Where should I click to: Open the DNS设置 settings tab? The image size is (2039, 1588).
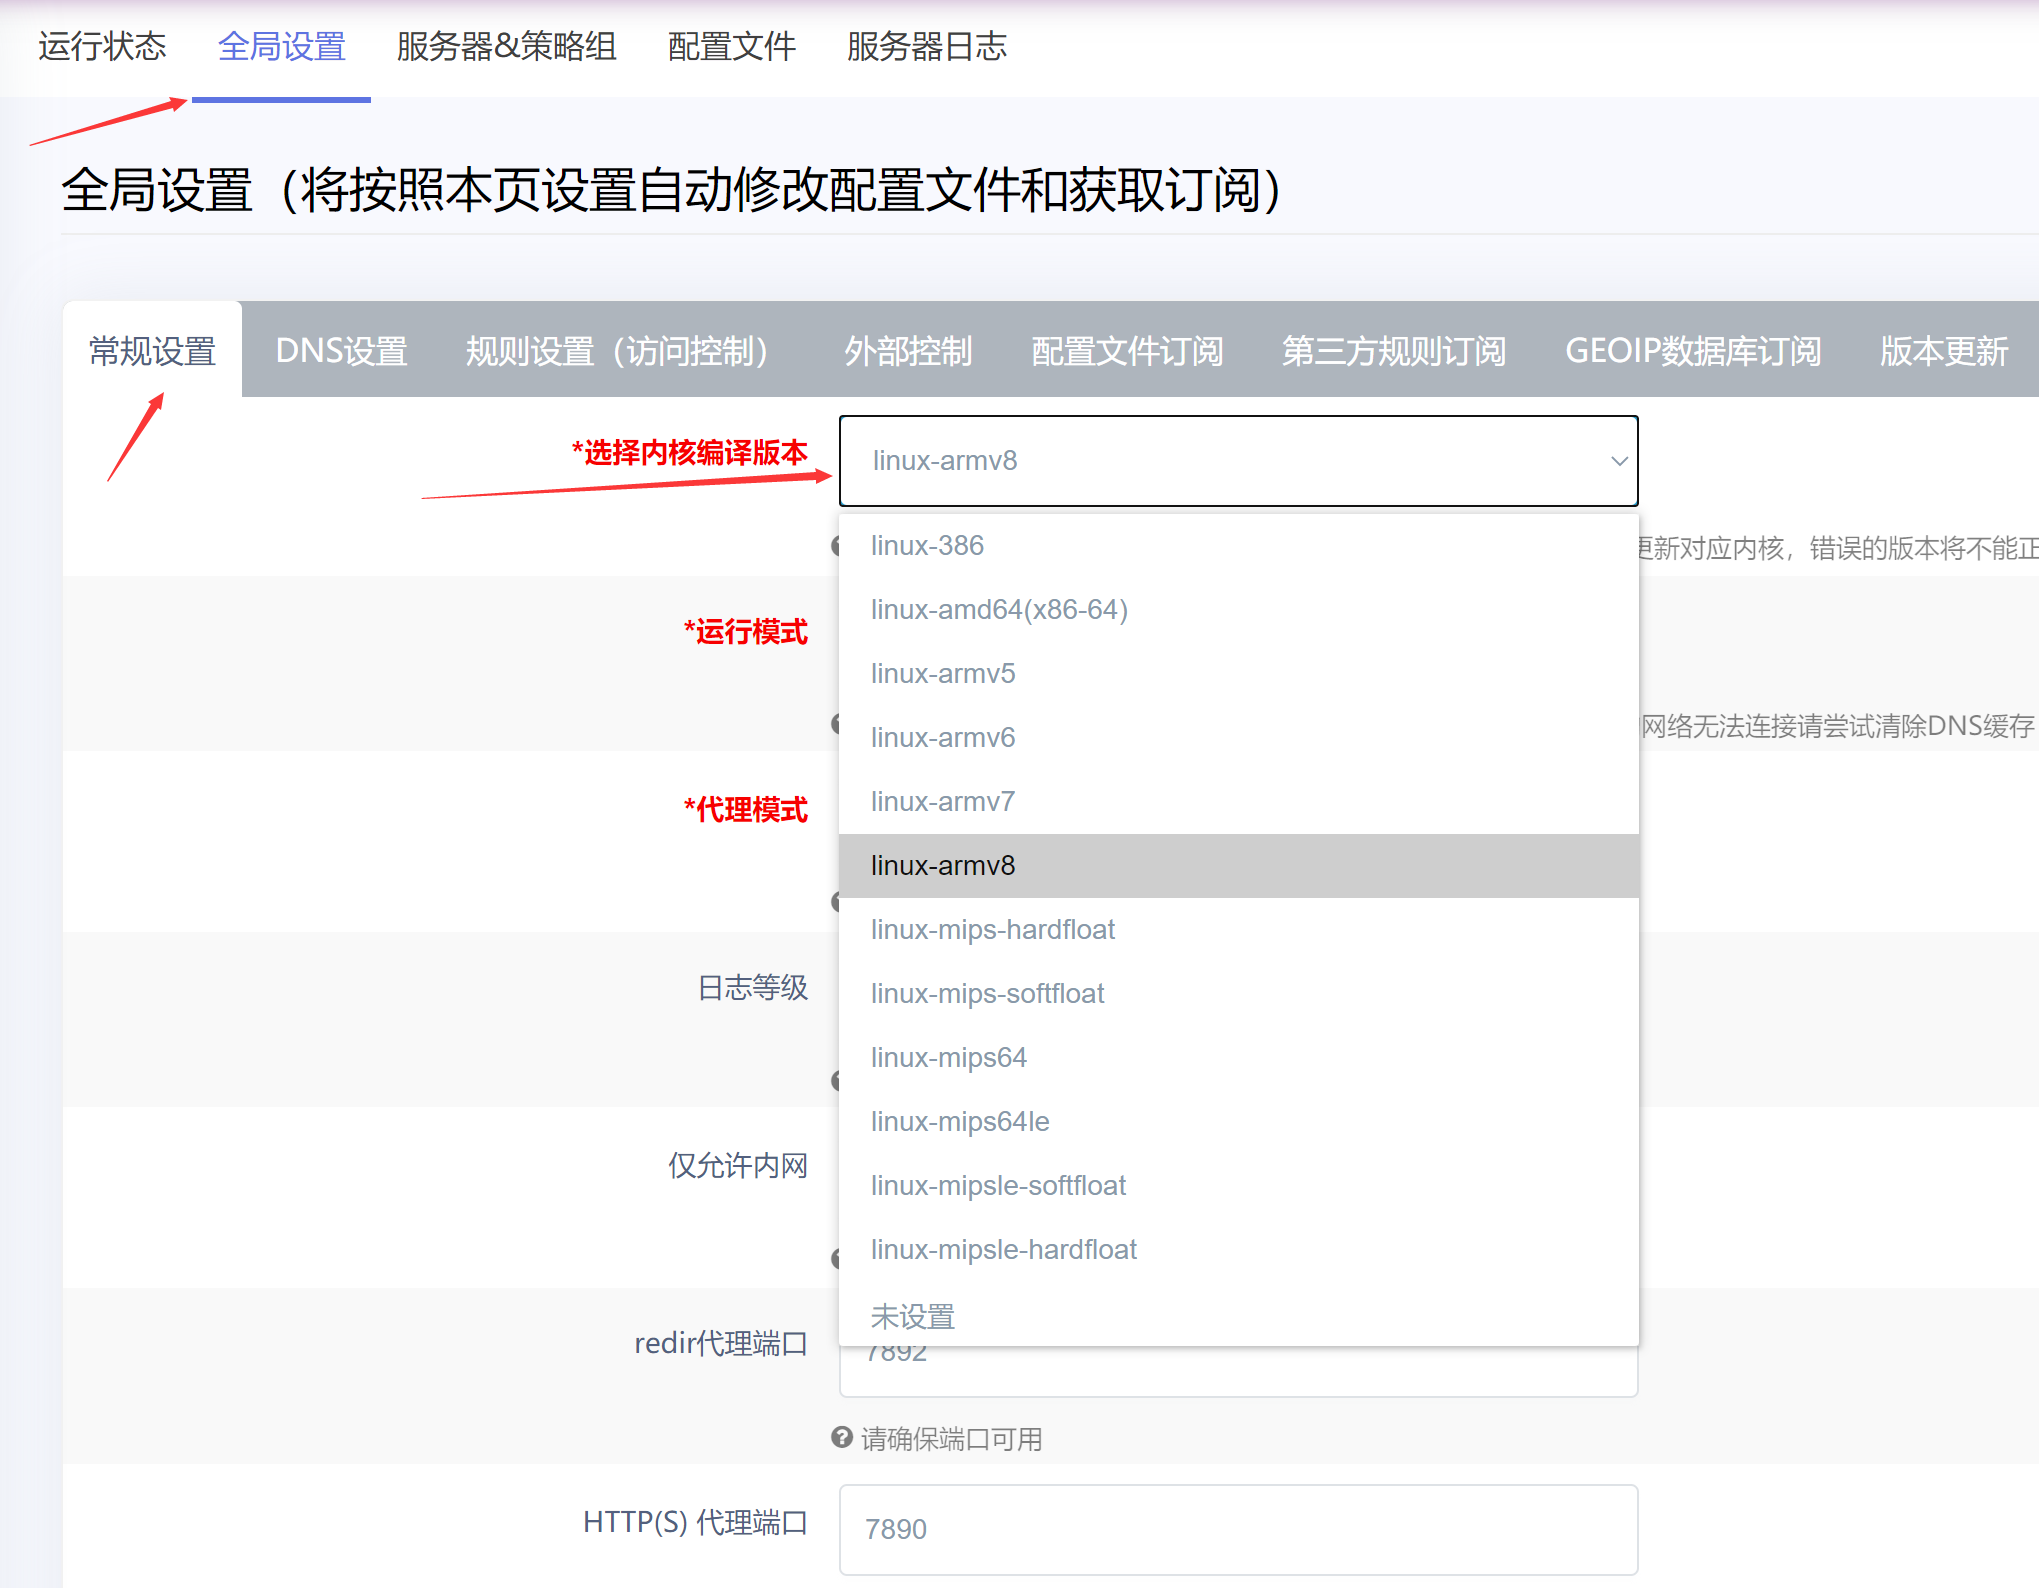coord(341,351)
